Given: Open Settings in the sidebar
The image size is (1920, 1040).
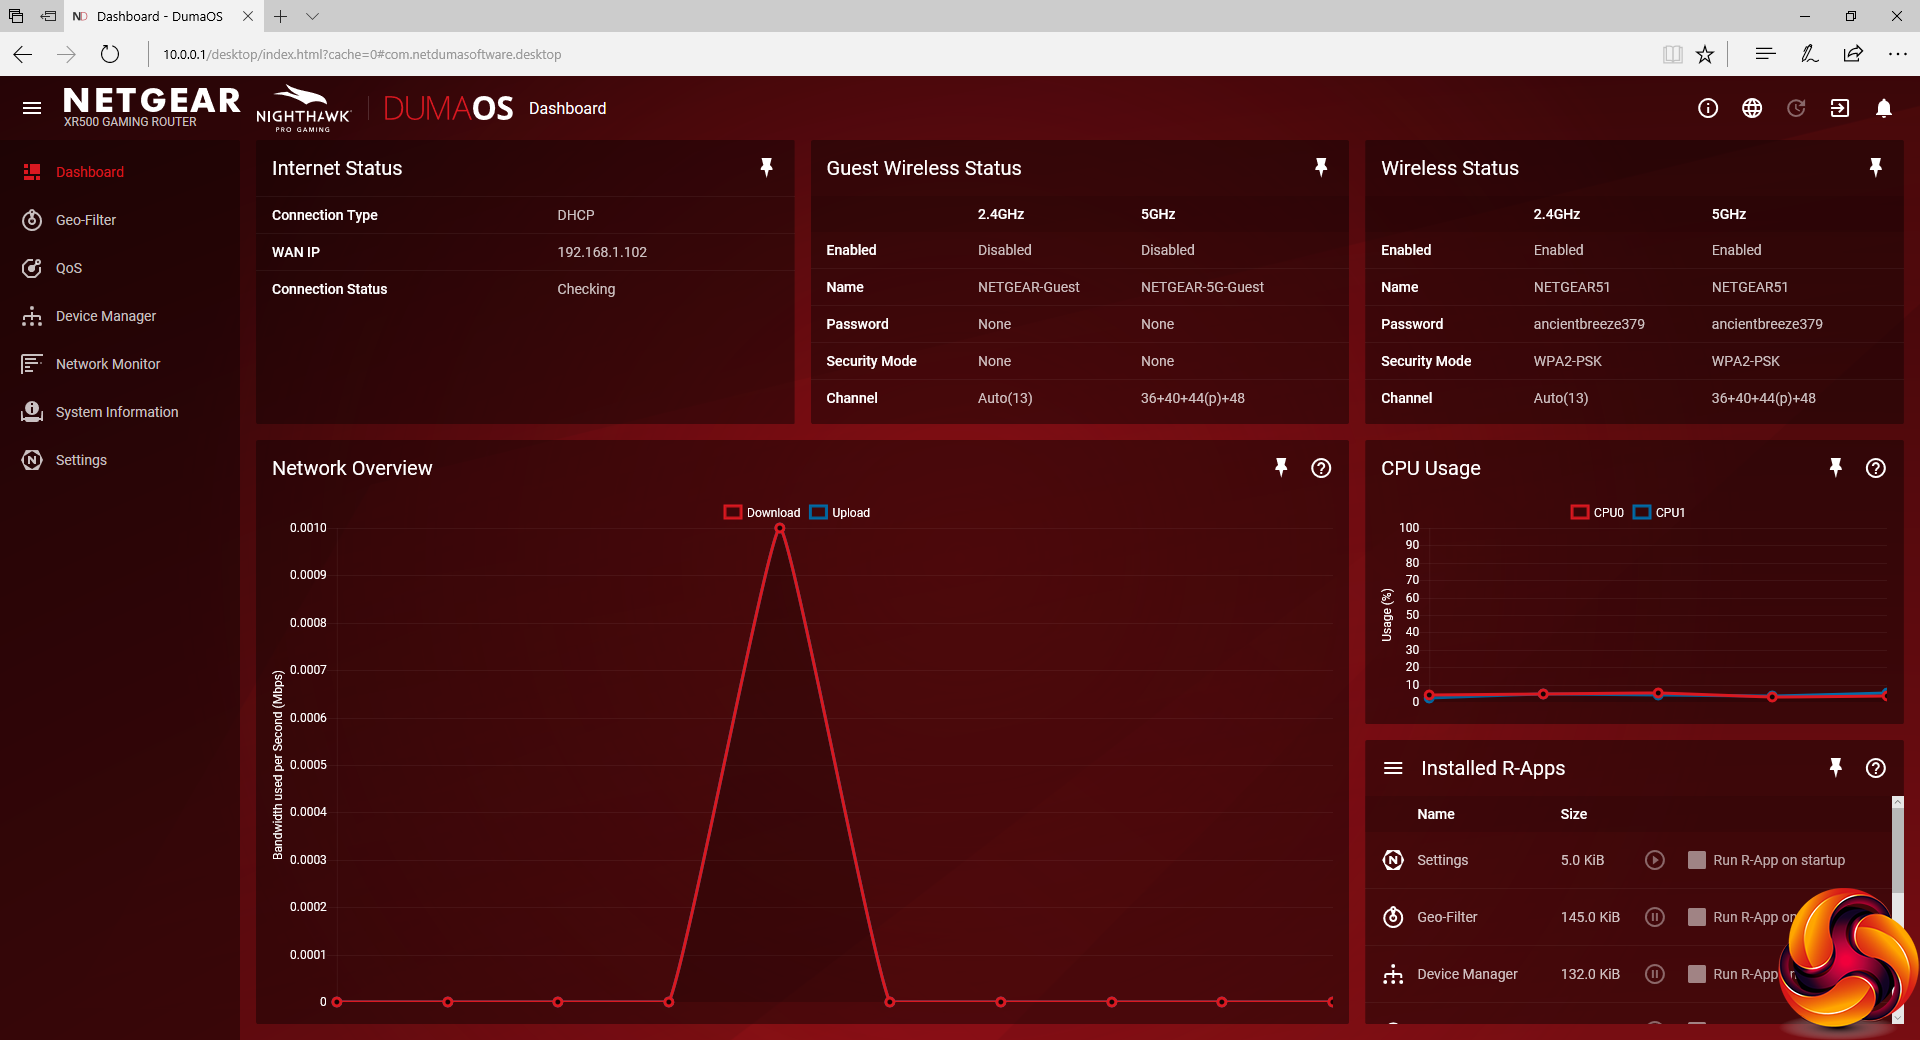Looking at the screenshot, I should [81, 460].
